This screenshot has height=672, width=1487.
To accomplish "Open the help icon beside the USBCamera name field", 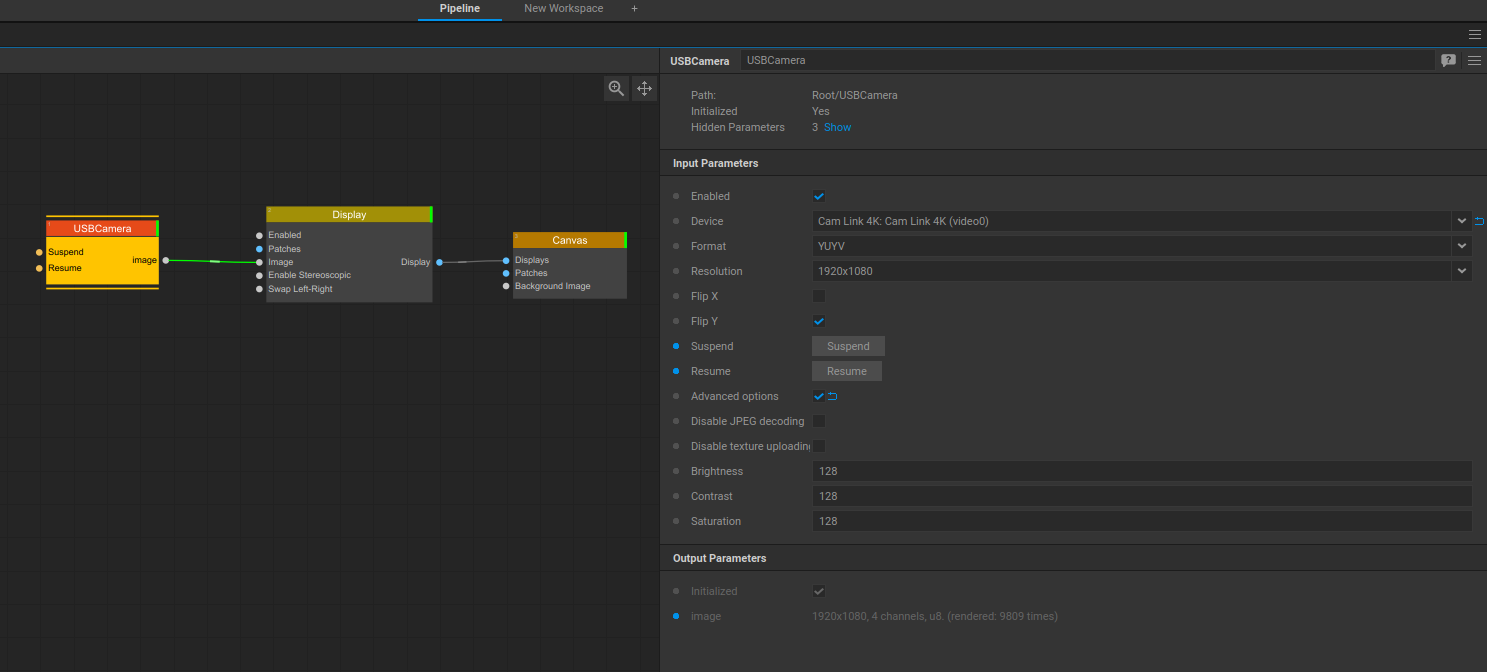I will (x=1448, y=61).
